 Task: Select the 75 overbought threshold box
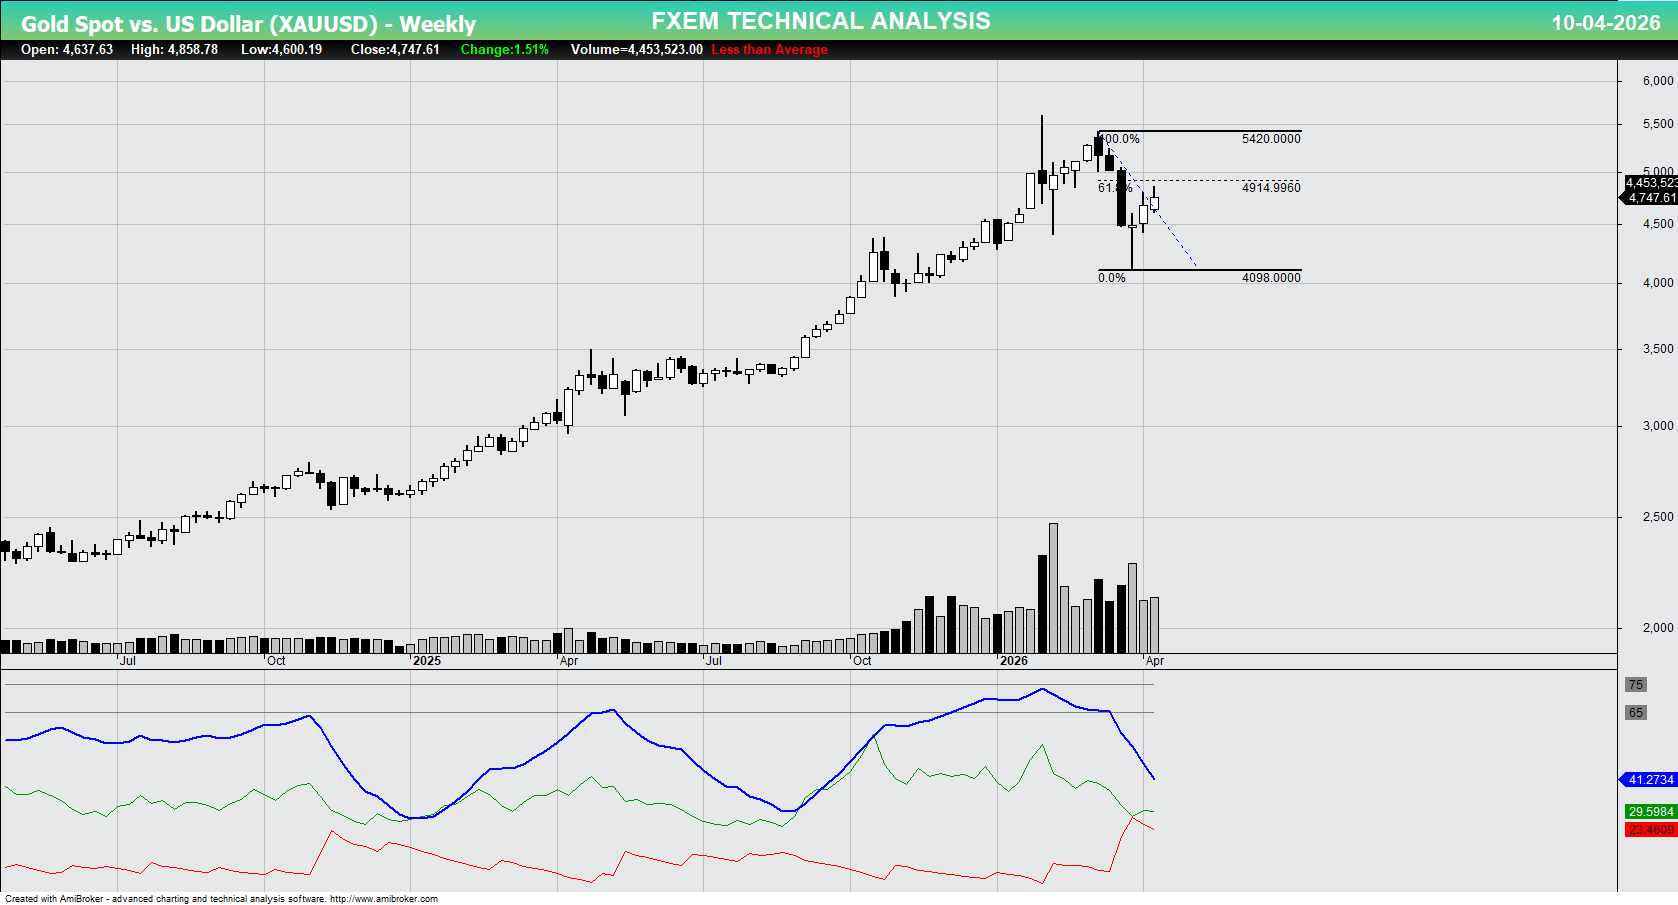click(x=1637, y=685)
